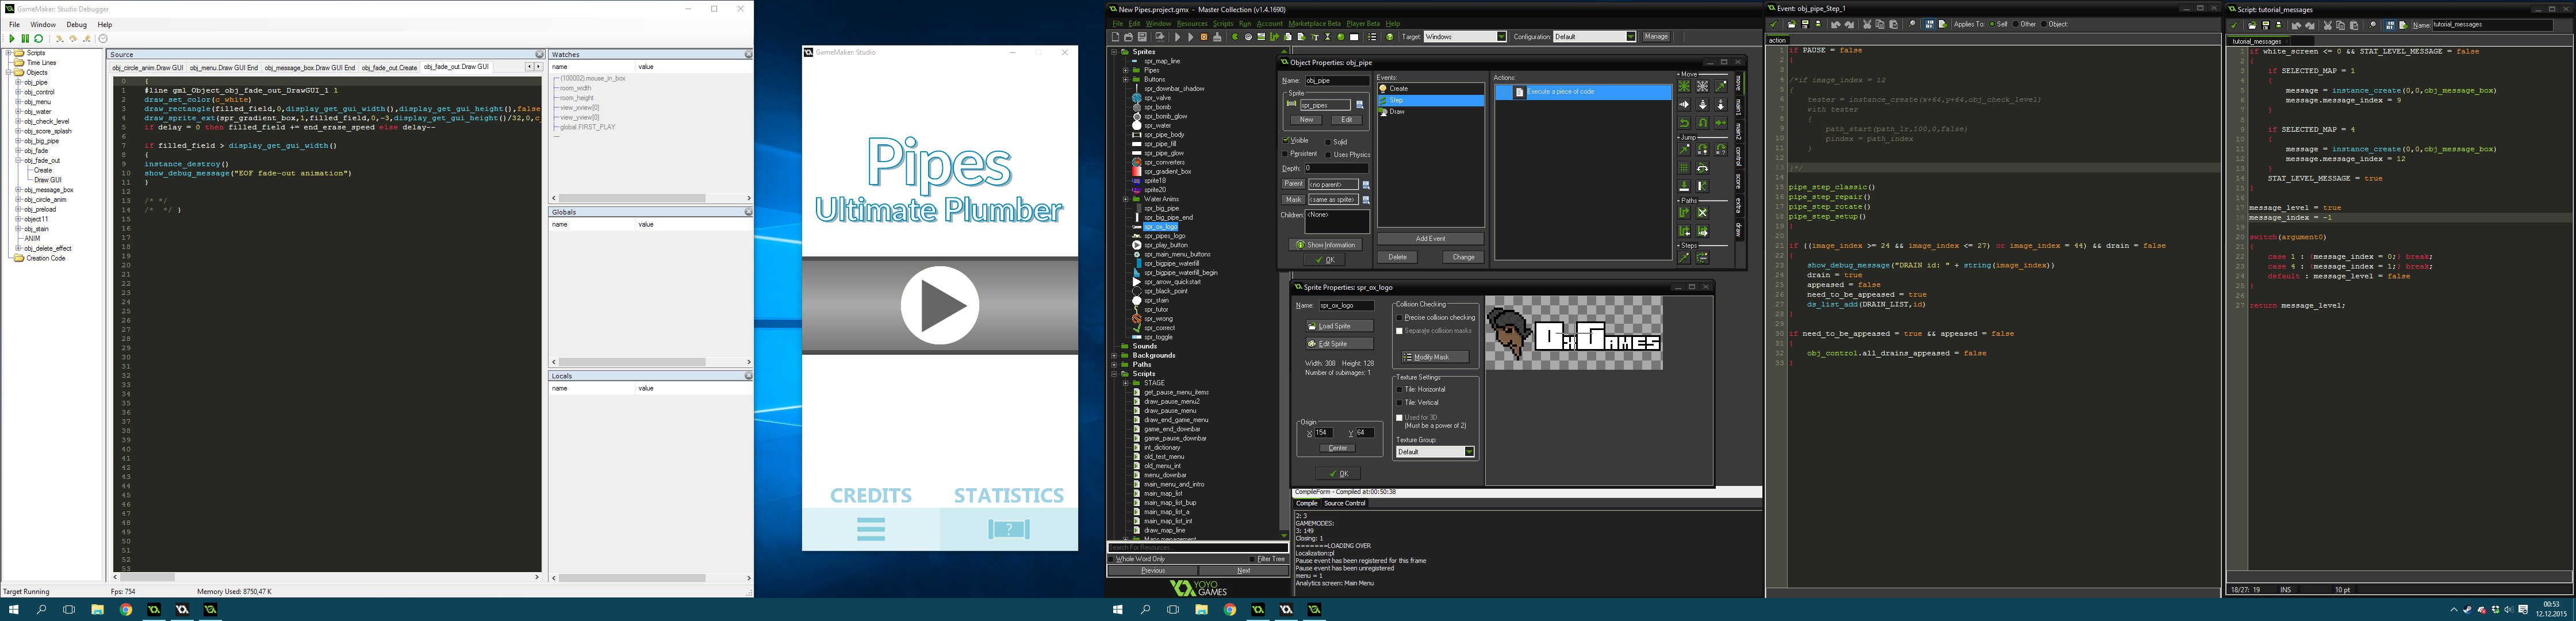This screenshot has height=621, width=2576.
Task: Click the help question mark toolbar icon
Action: (x=1390, y=37)
